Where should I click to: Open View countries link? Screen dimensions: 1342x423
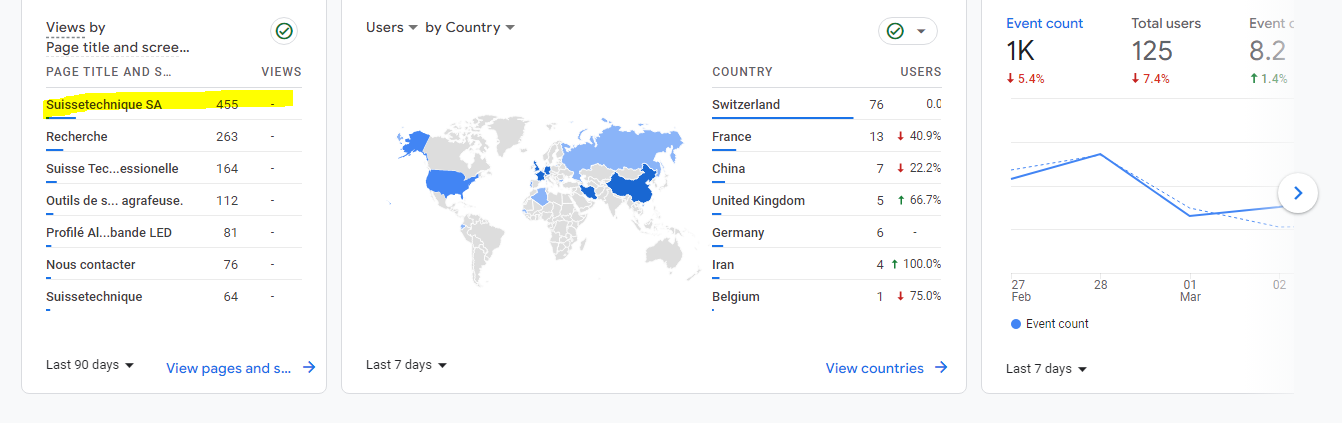click(874, 368)
